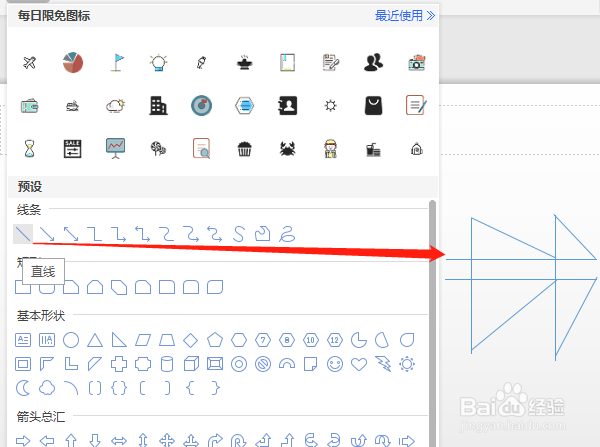Insert the two-people silhouette icon
The width and height of the screenshot is (600, 447).
click(x=374, y=62)
